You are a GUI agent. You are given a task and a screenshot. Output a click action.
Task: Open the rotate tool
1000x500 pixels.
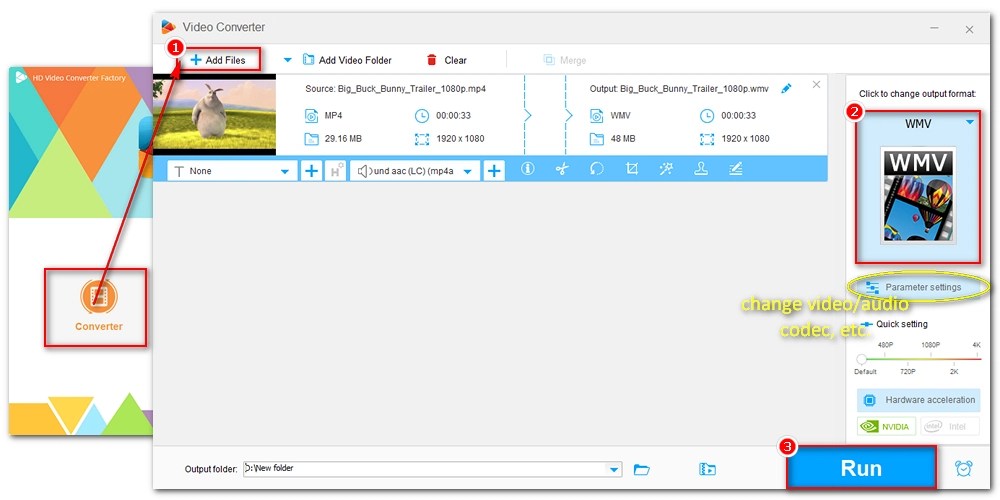pyautogui.click(x=597, y=169)
